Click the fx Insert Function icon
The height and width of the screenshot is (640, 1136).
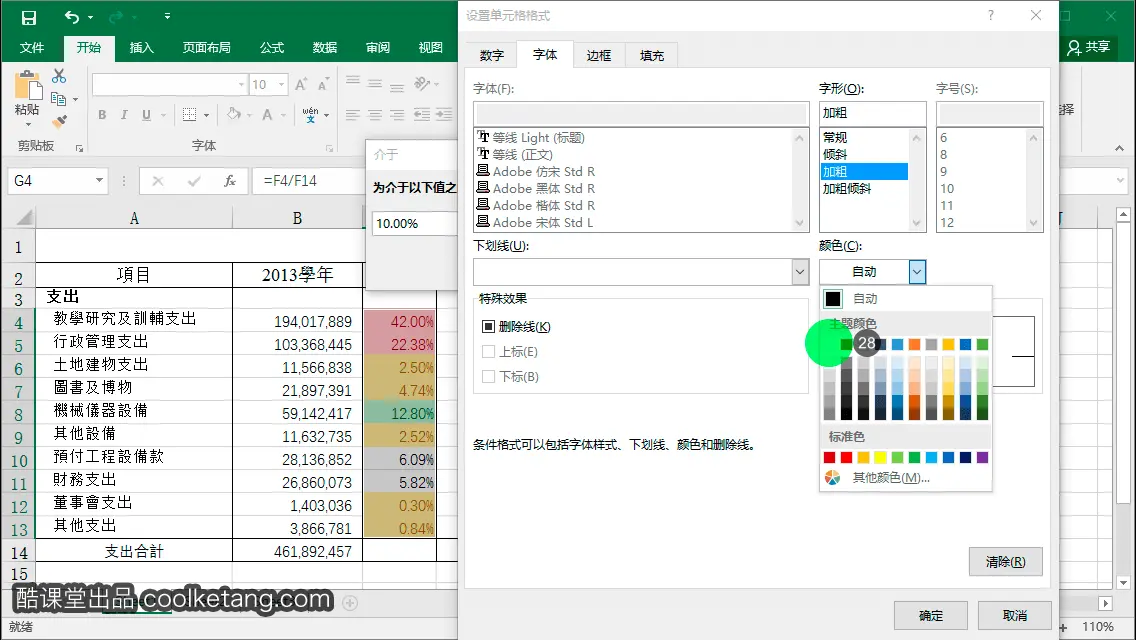[x=230, y=180]
